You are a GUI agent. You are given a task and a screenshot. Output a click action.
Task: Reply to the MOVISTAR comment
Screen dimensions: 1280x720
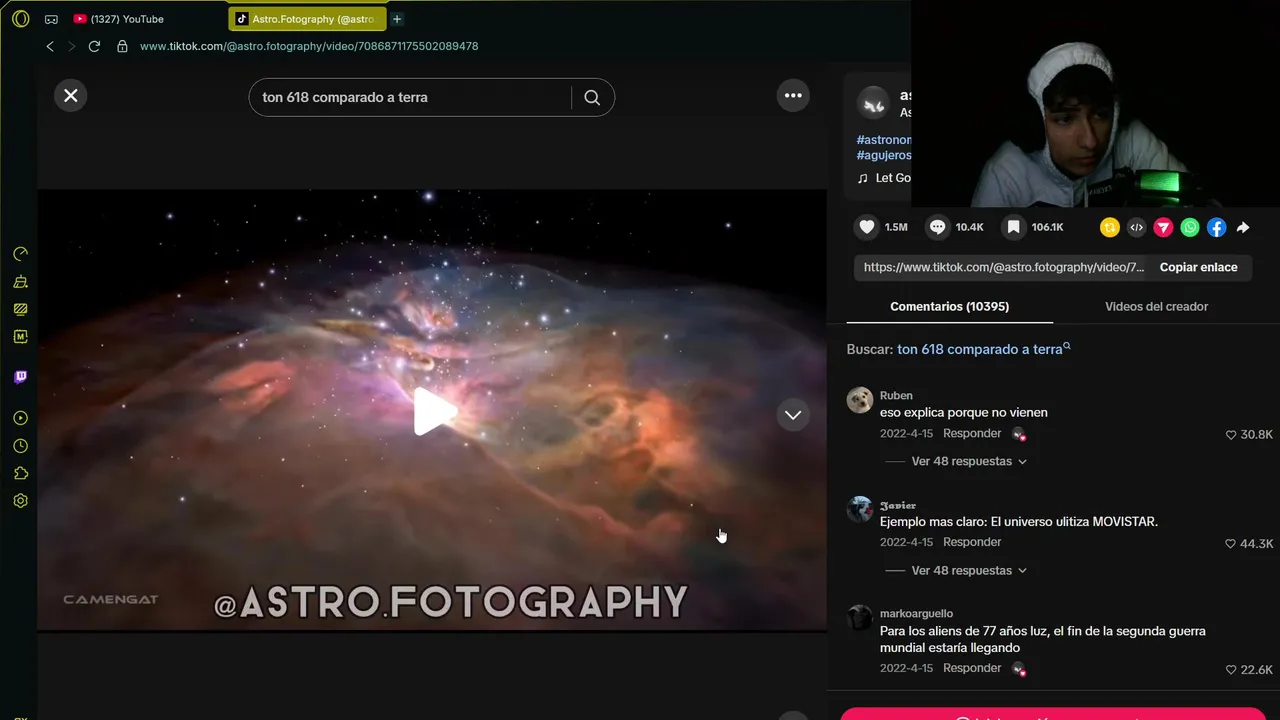click(972, 542)
